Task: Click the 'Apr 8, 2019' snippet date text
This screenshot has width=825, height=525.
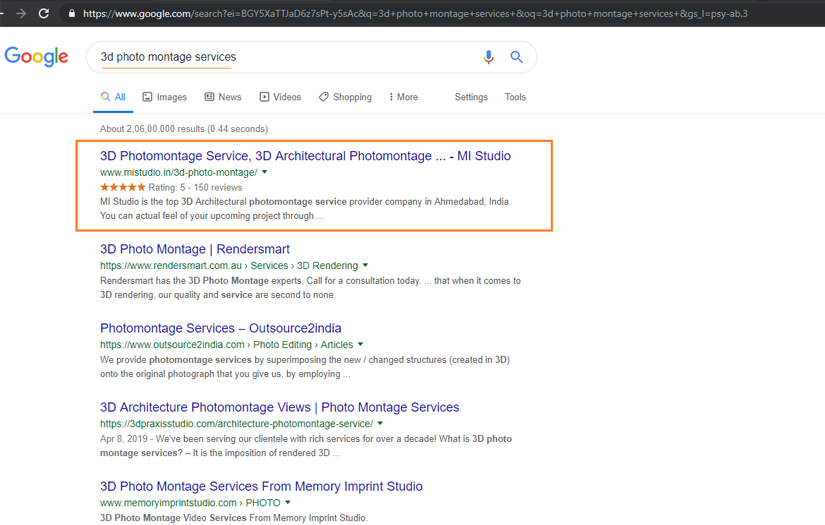Action: 124,439
